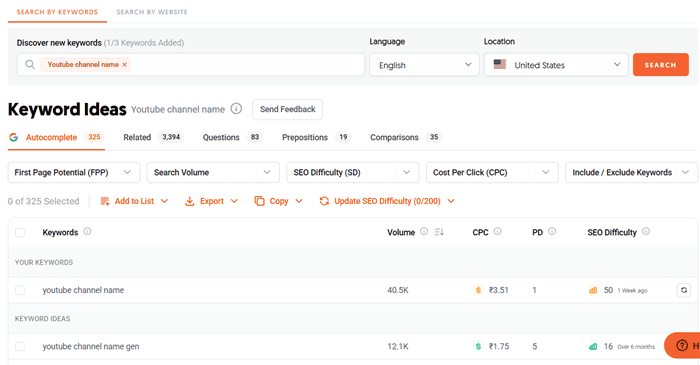Image resolution: width=700 pixels, height=365 pixels.
Task: Click green dollar icon in ₹1.75 row
Action: coord(478,346)
